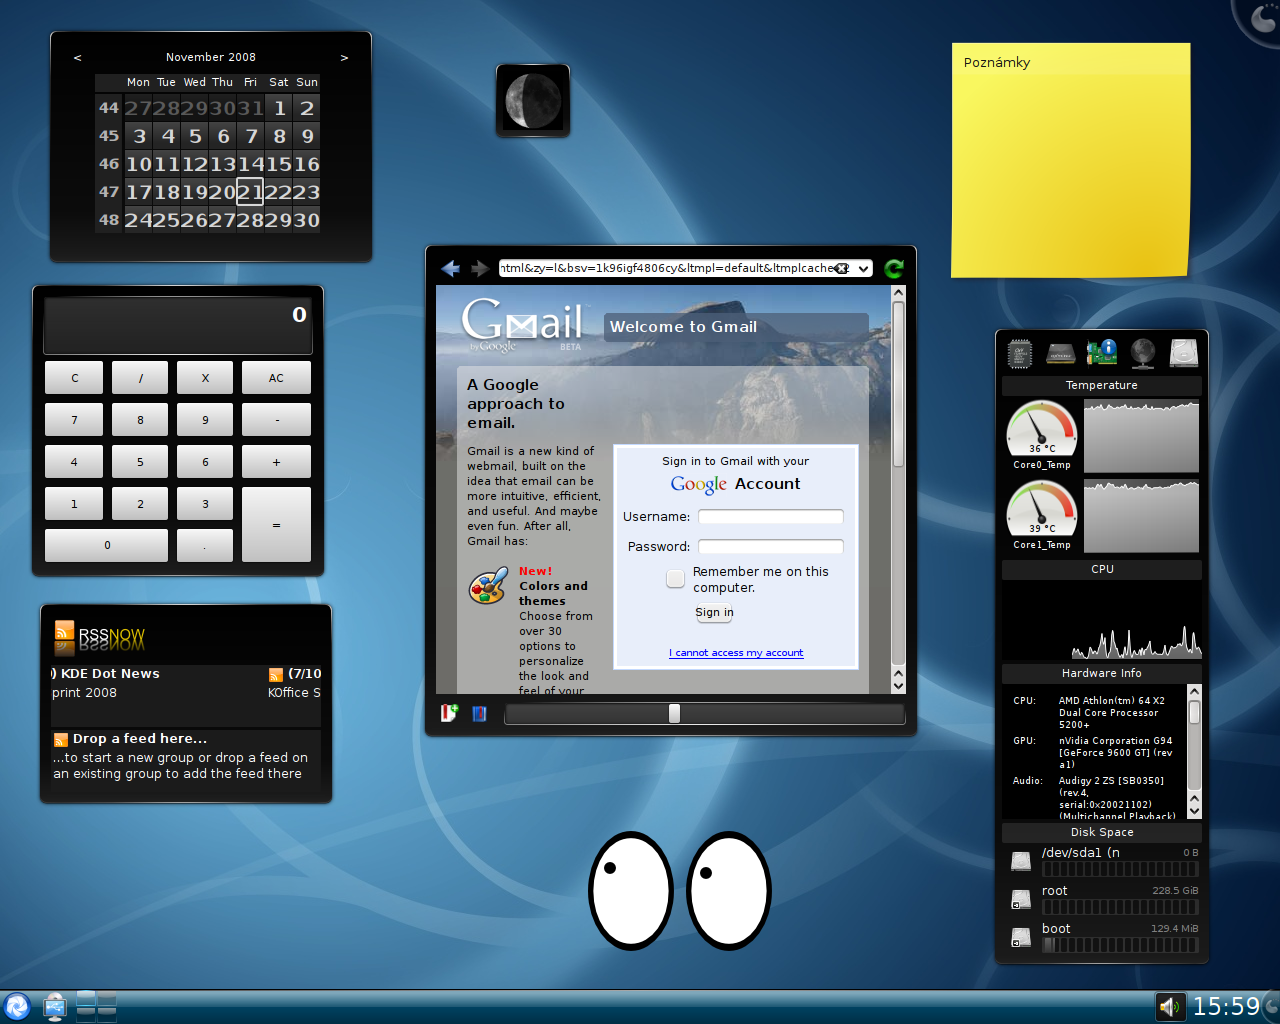Go forward in the web browser widget
The image size is (1280, 1024).
(480, 268)
